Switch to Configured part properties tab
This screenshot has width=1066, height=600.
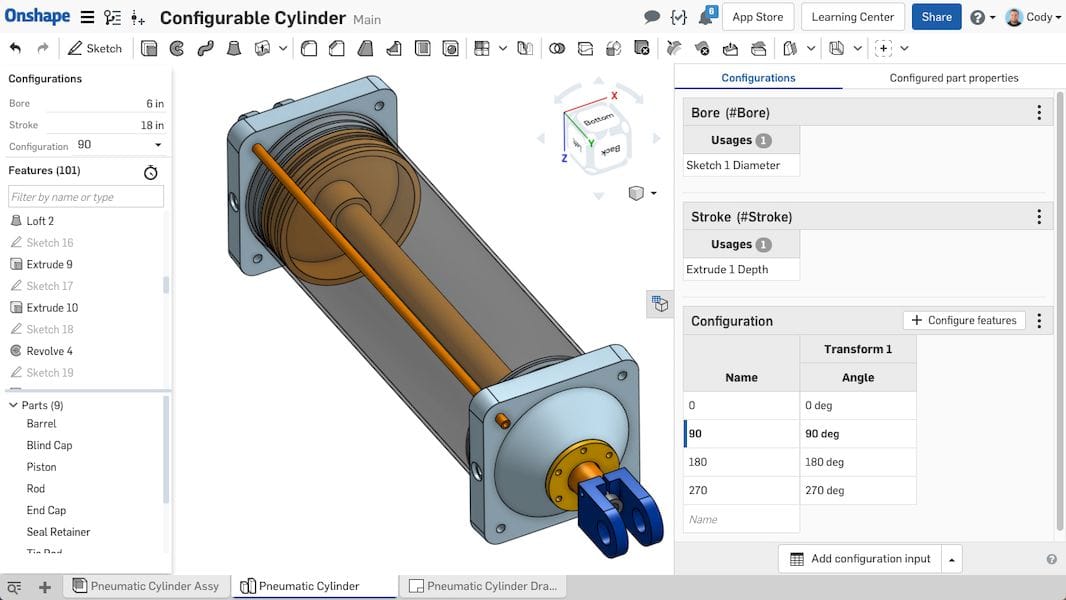(x=954, y=78)
